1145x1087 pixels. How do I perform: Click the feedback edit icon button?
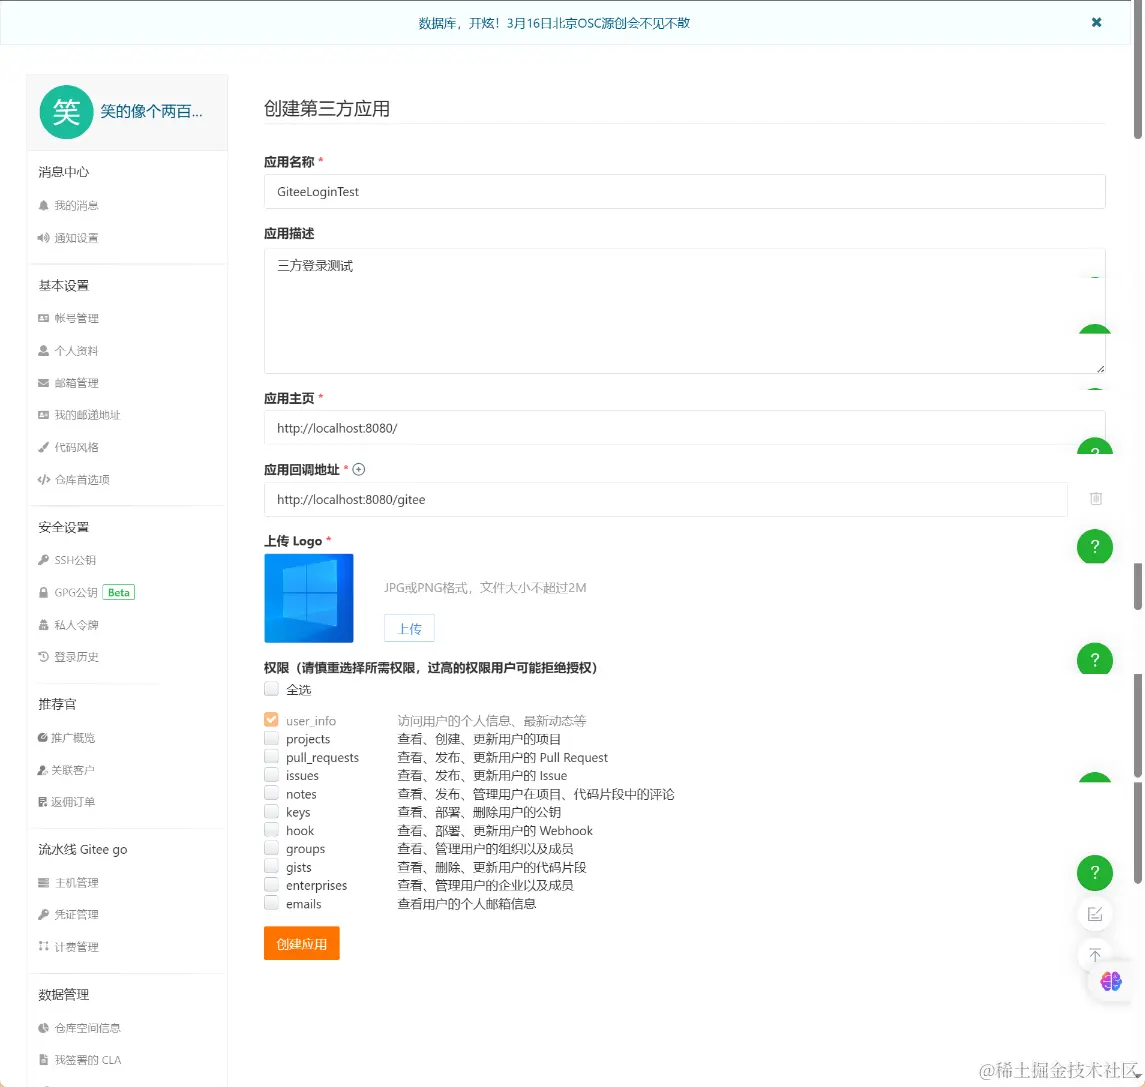(1095, 914)
